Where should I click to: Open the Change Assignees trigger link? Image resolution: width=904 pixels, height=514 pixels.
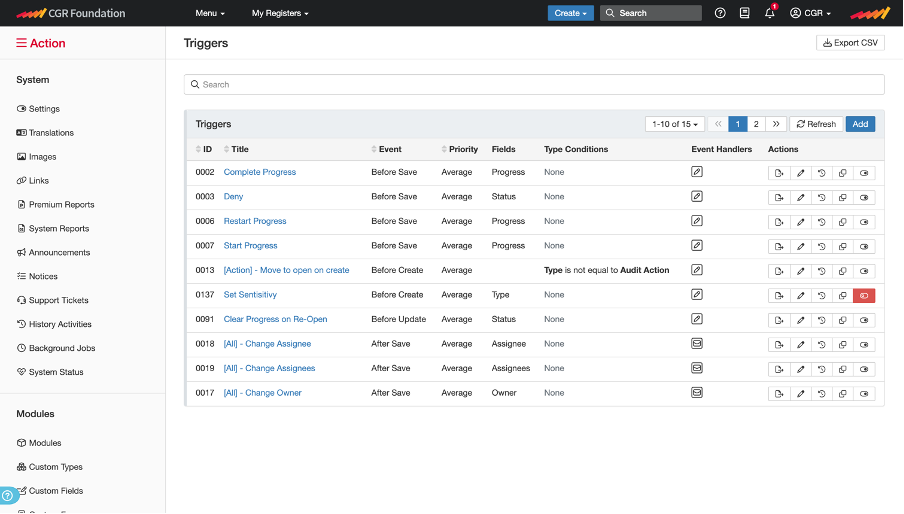[269, 368]
